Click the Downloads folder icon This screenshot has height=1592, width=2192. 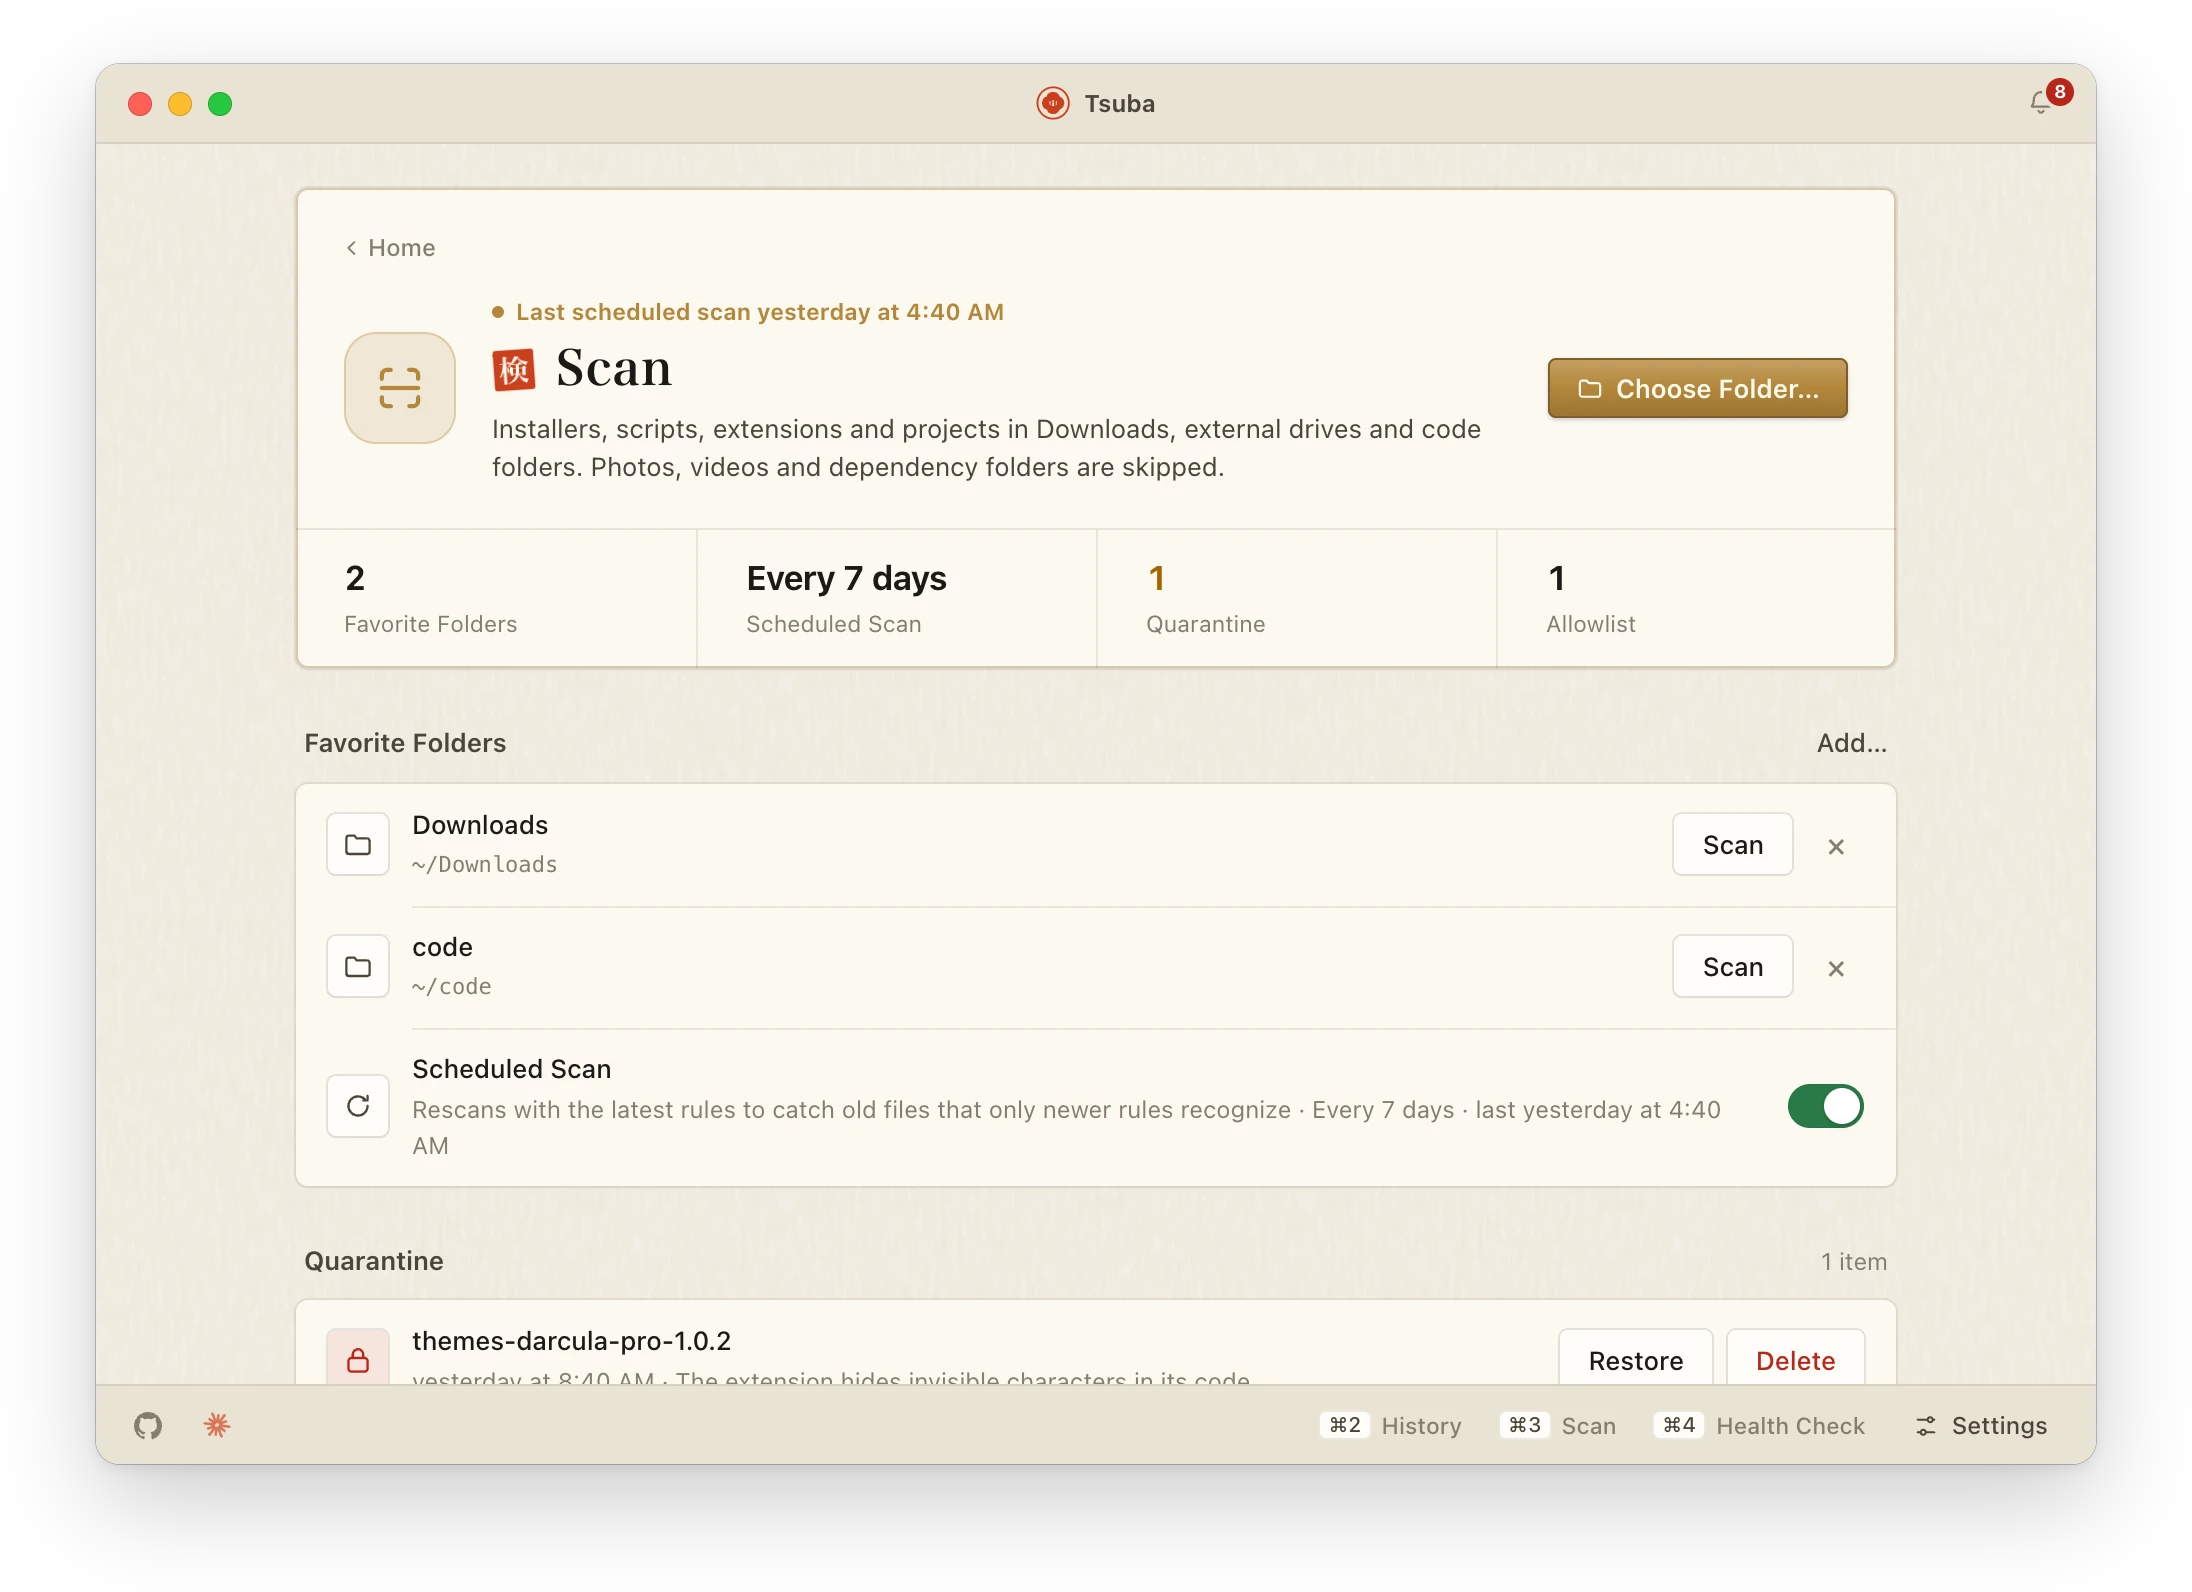pos(358,845)
